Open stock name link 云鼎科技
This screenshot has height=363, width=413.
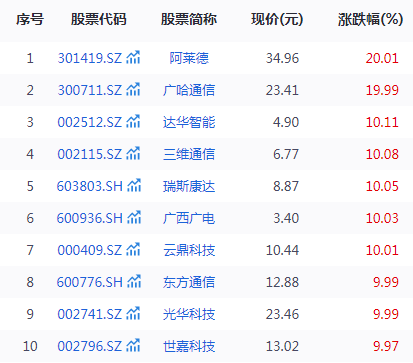point(189,250)
